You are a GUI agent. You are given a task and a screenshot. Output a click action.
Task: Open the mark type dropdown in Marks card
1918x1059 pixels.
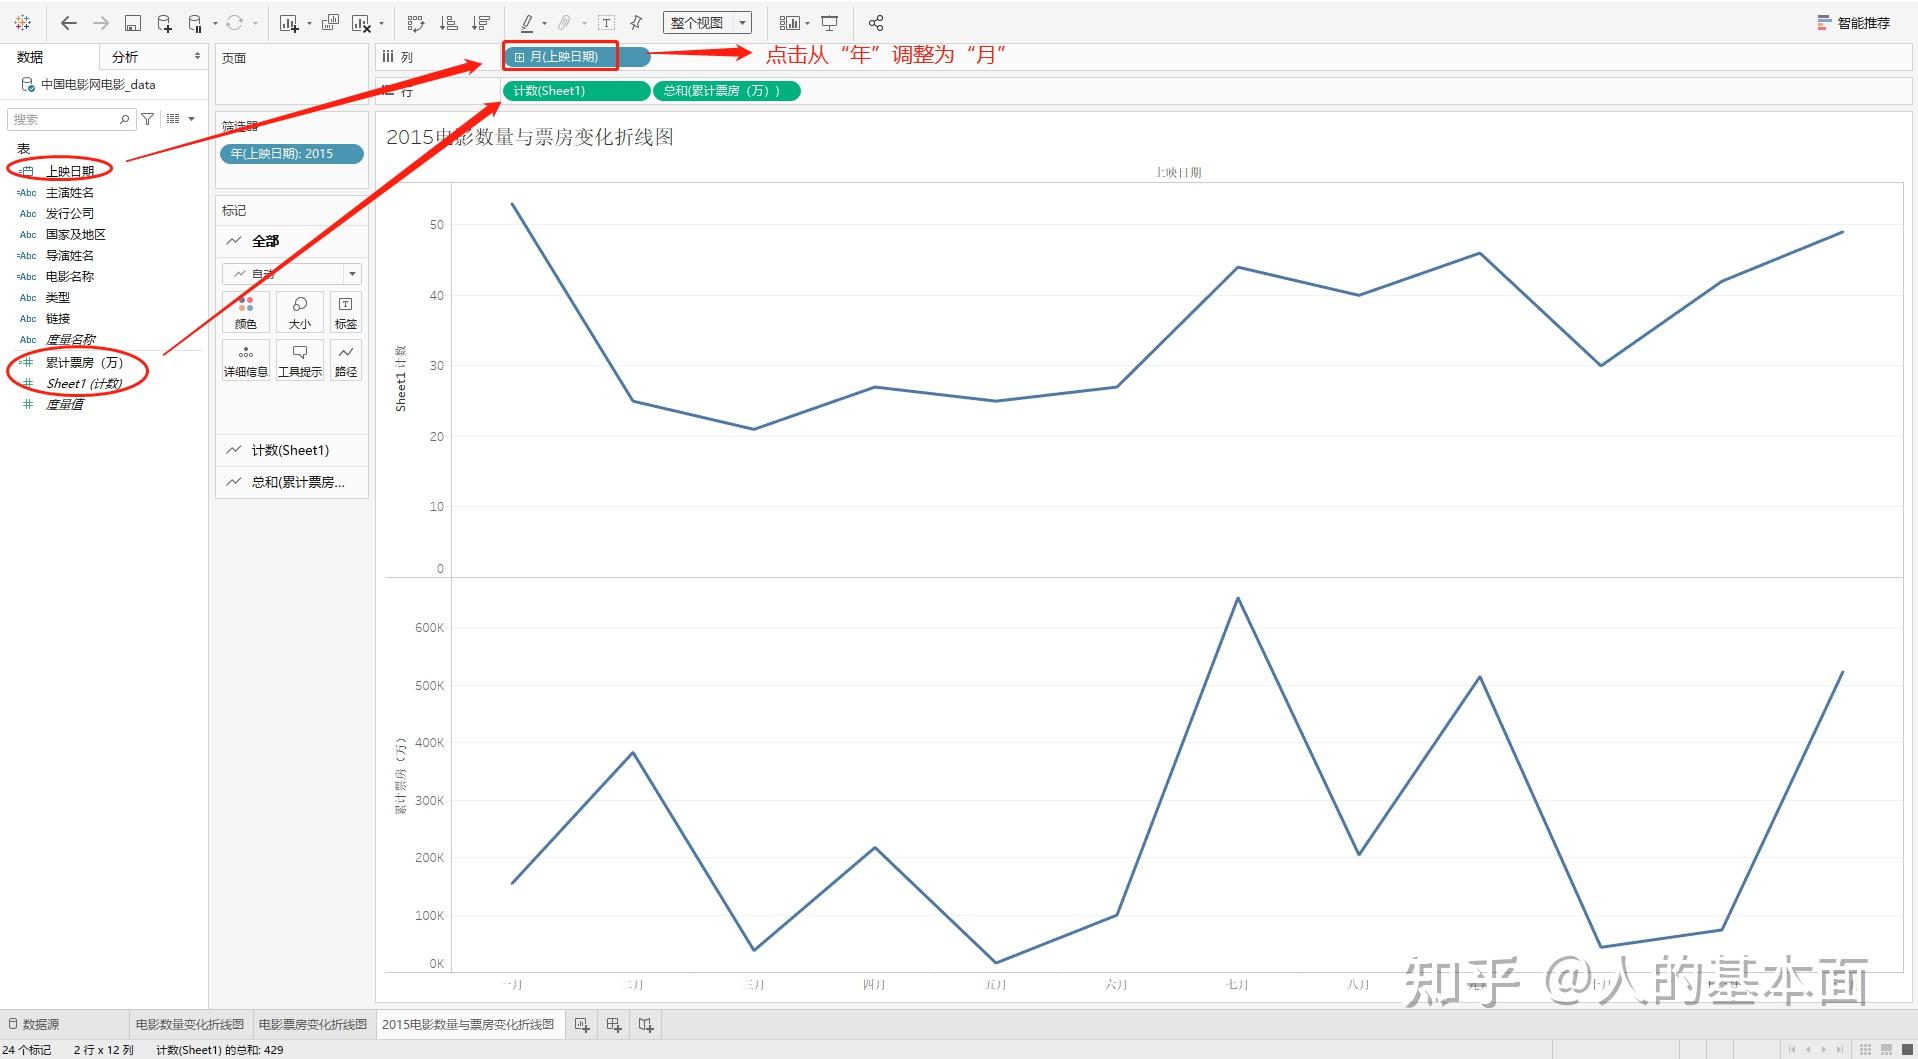coord(291,274)
